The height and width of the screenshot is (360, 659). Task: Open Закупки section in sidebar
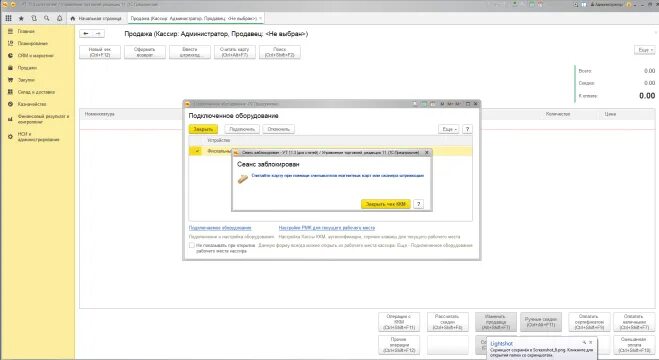(x=26, y=80)
